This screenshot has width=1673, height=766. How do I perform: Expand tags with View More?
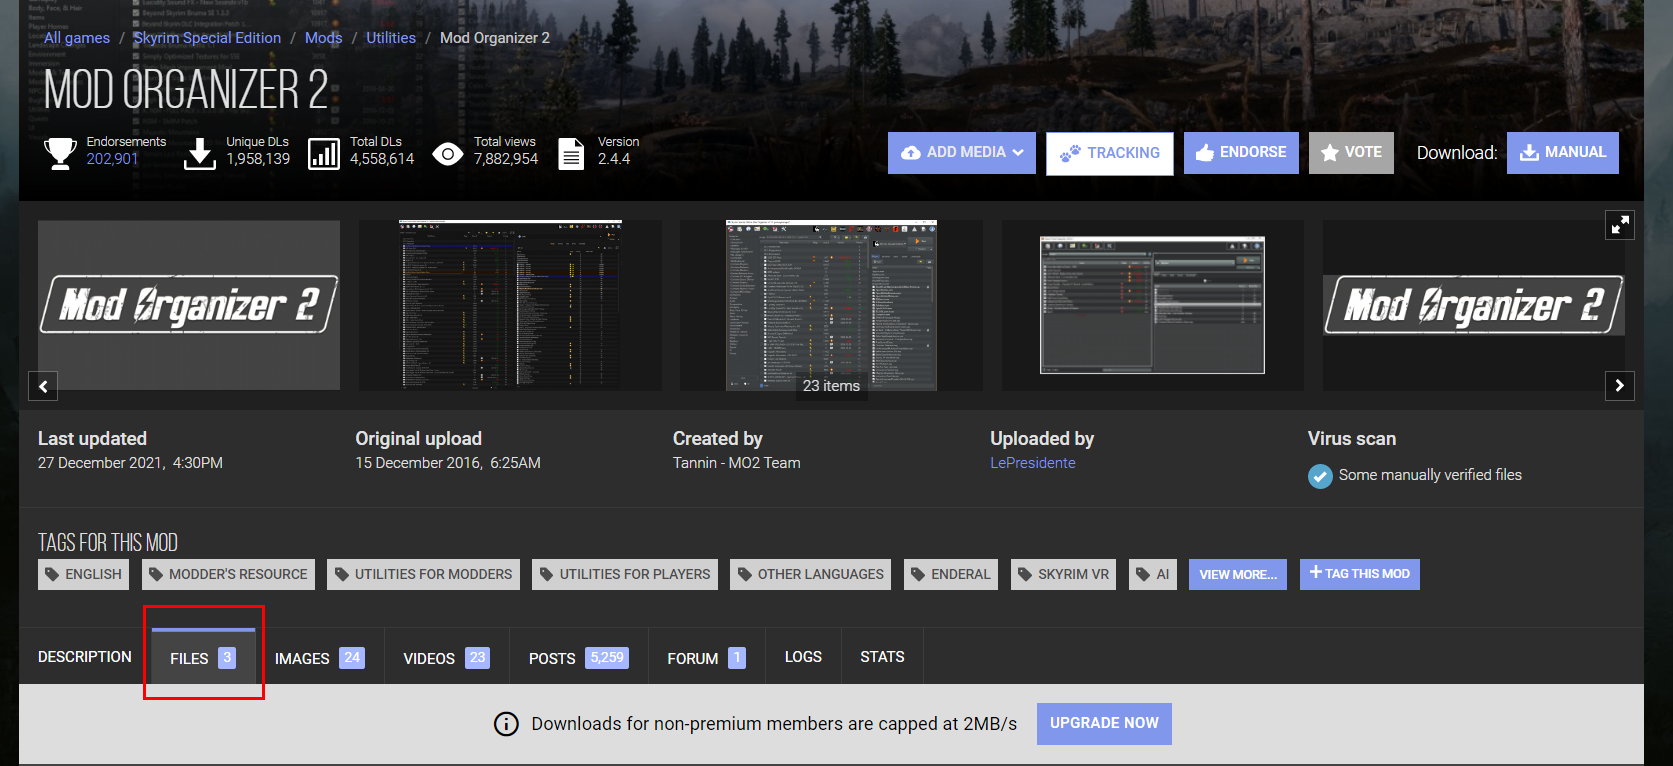[x=1238, y=574]
